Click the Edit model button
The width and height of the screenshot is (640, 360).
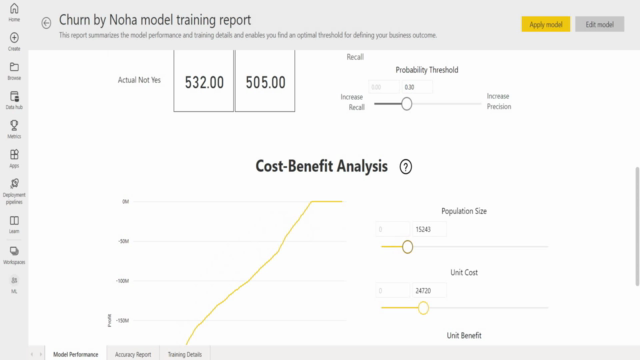[x=600, y=24]
